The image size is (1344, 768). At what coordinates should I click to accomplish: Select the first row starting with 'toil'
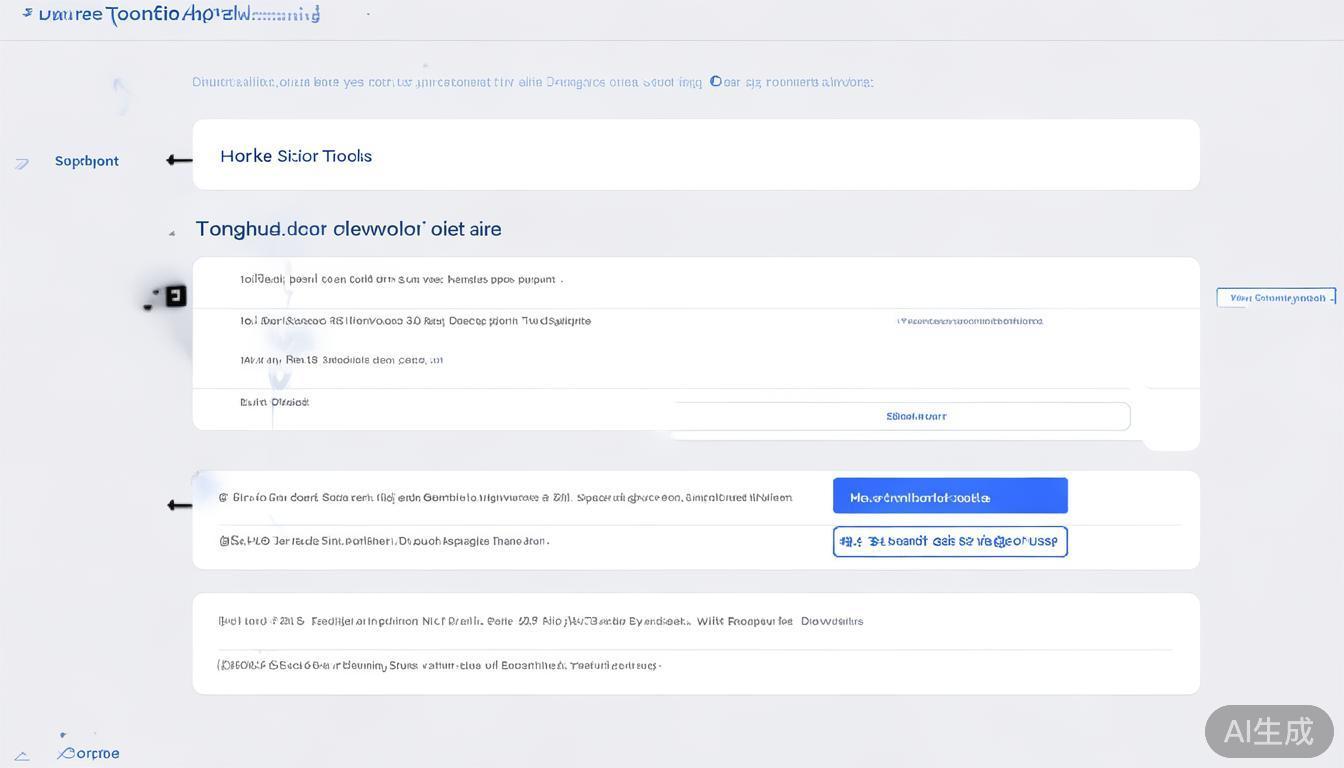tap(401, 280)
